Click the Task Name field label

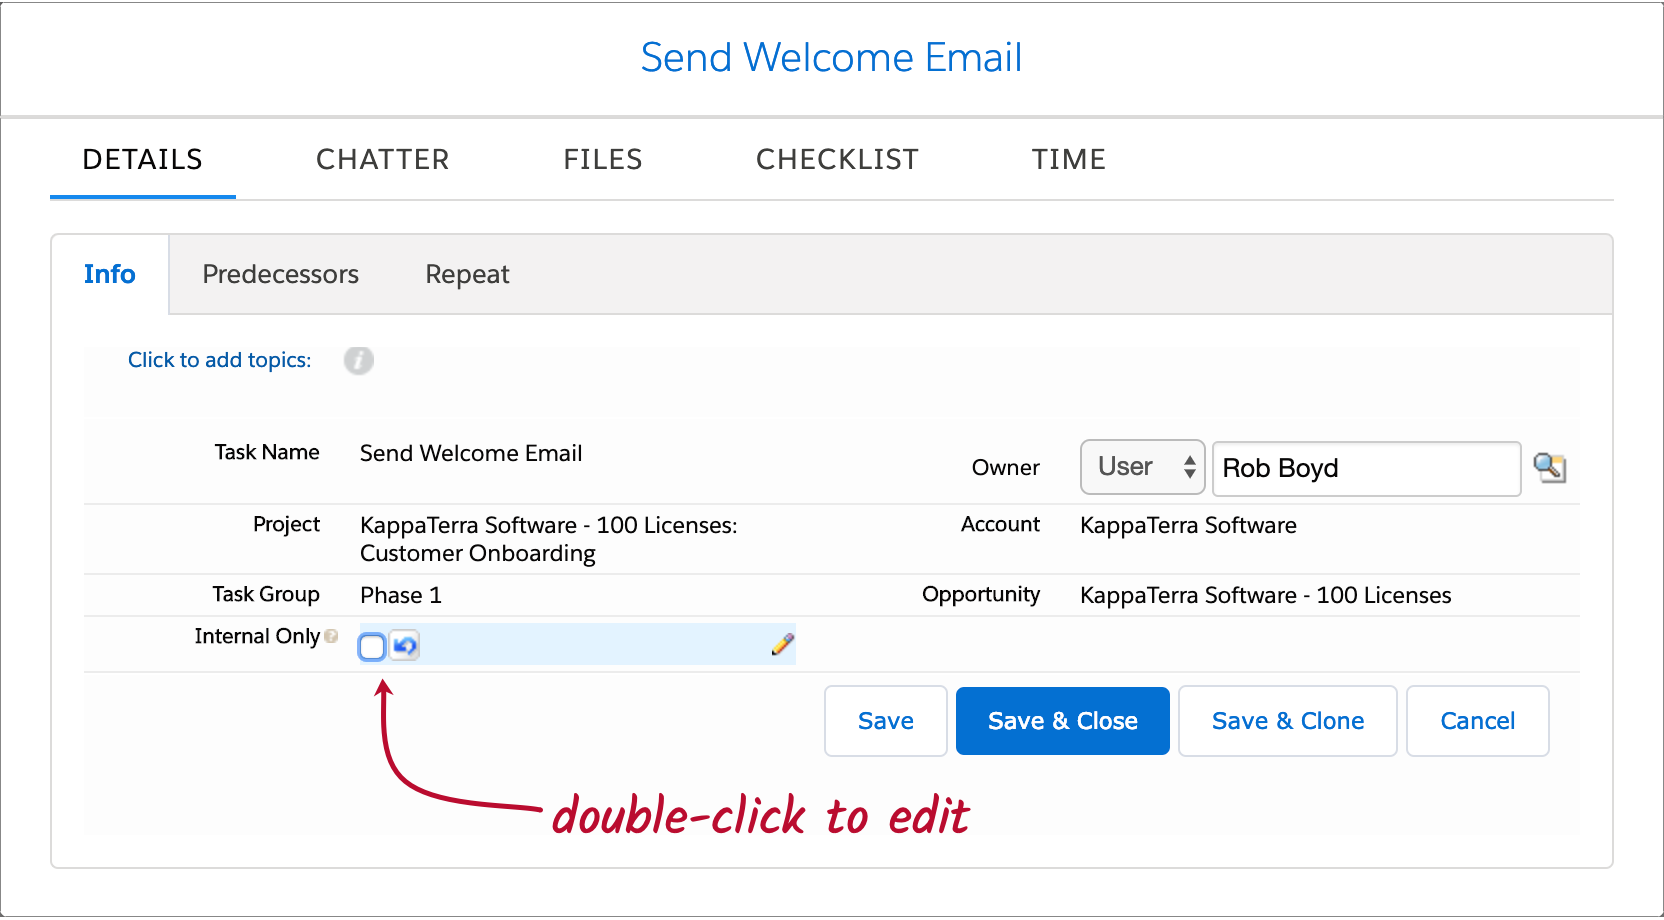tap(267, 452)
